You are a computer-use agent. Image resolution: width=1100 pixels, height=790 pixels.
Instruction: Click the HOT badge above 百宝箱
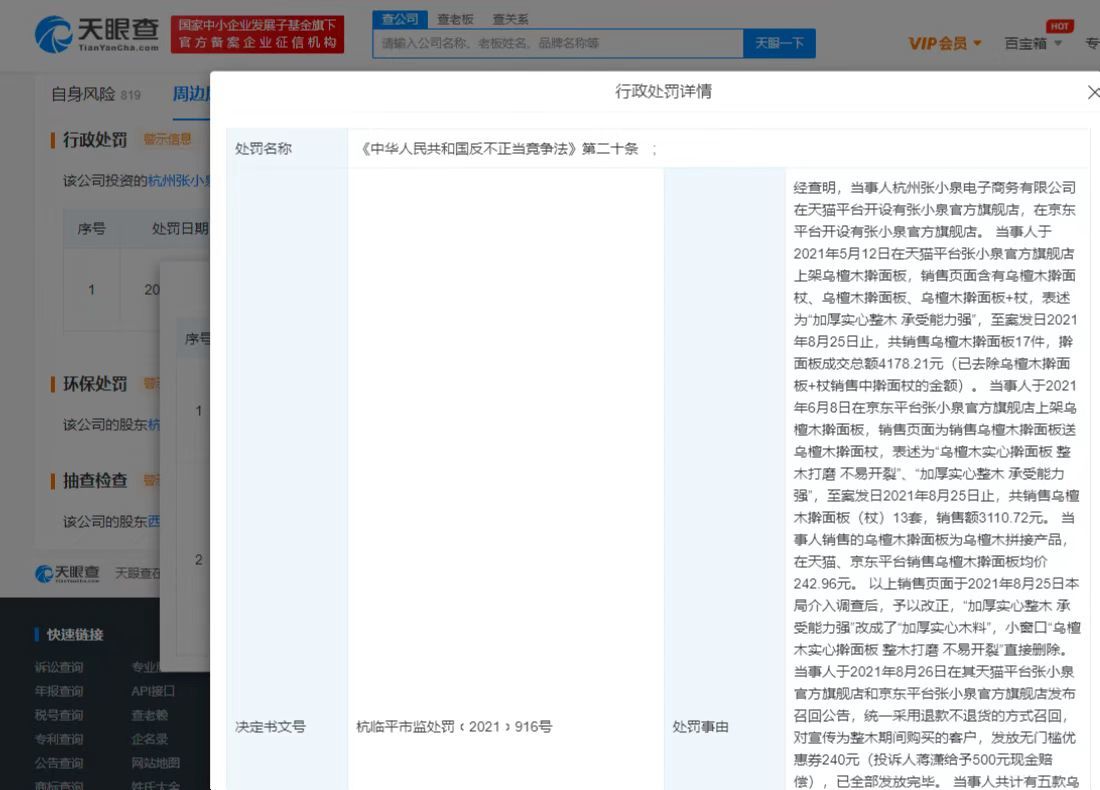click(x=1059, y=26)
